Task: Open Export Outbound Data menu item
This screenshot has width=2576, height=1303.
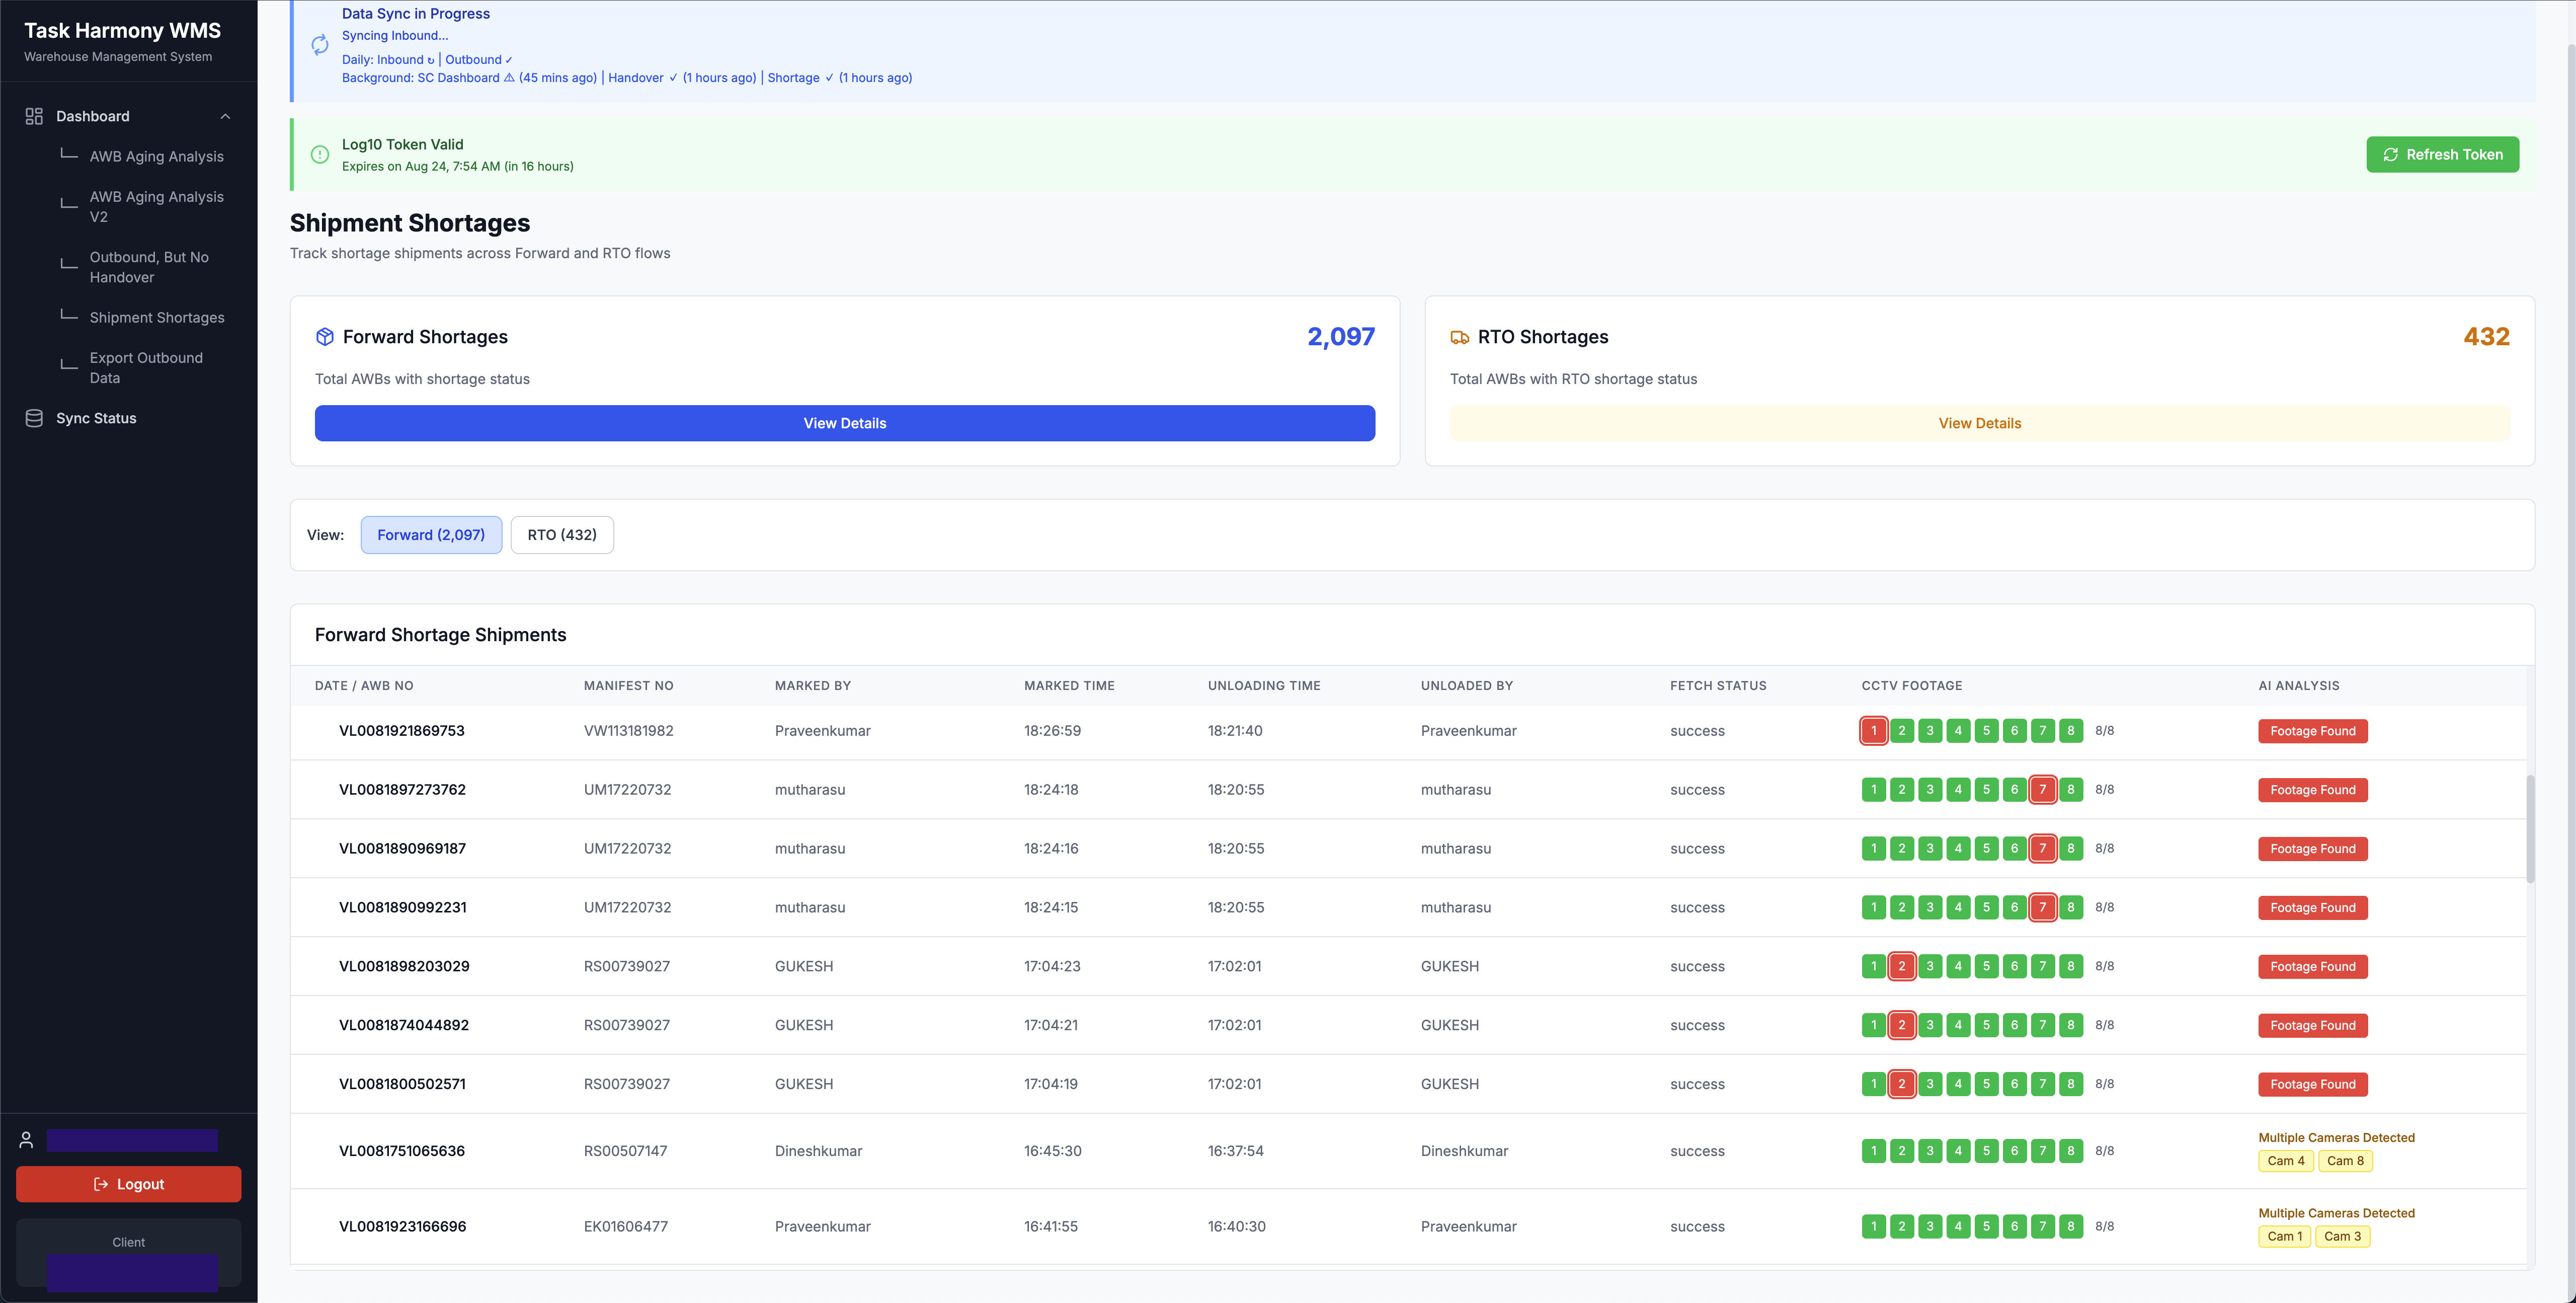Action: pyautogui.click(x=146, y=367)
